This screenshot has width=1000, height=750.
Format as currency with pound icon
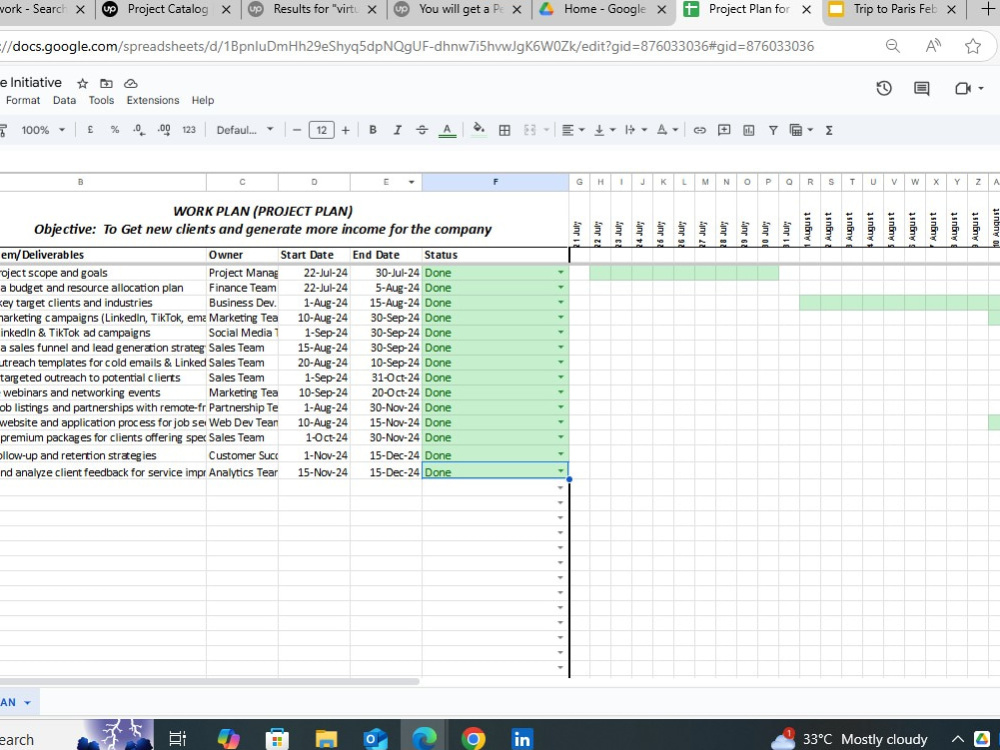pos(91,130)
